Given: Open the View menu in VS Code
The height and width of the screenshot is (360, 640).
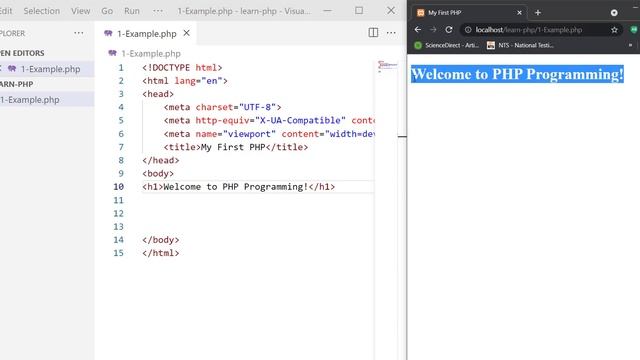Looking at the screenshot, I should click(80, 11).
